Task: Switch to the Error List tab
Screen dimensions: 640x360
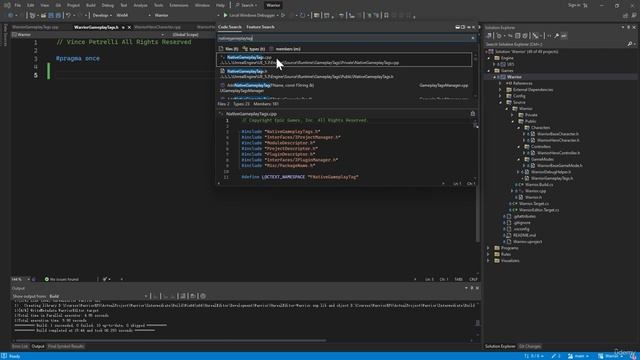Action: point(20,346)
